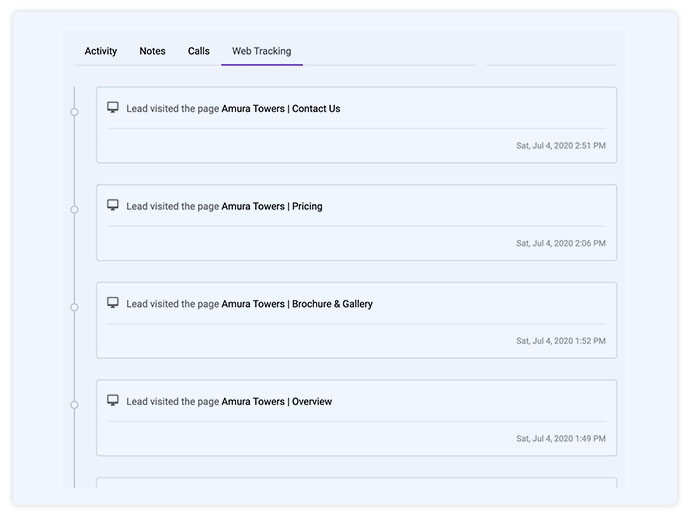Open Amura Towers | Brochure & Gallery link
The image size is (689, 517).
(x=296, y=304)
